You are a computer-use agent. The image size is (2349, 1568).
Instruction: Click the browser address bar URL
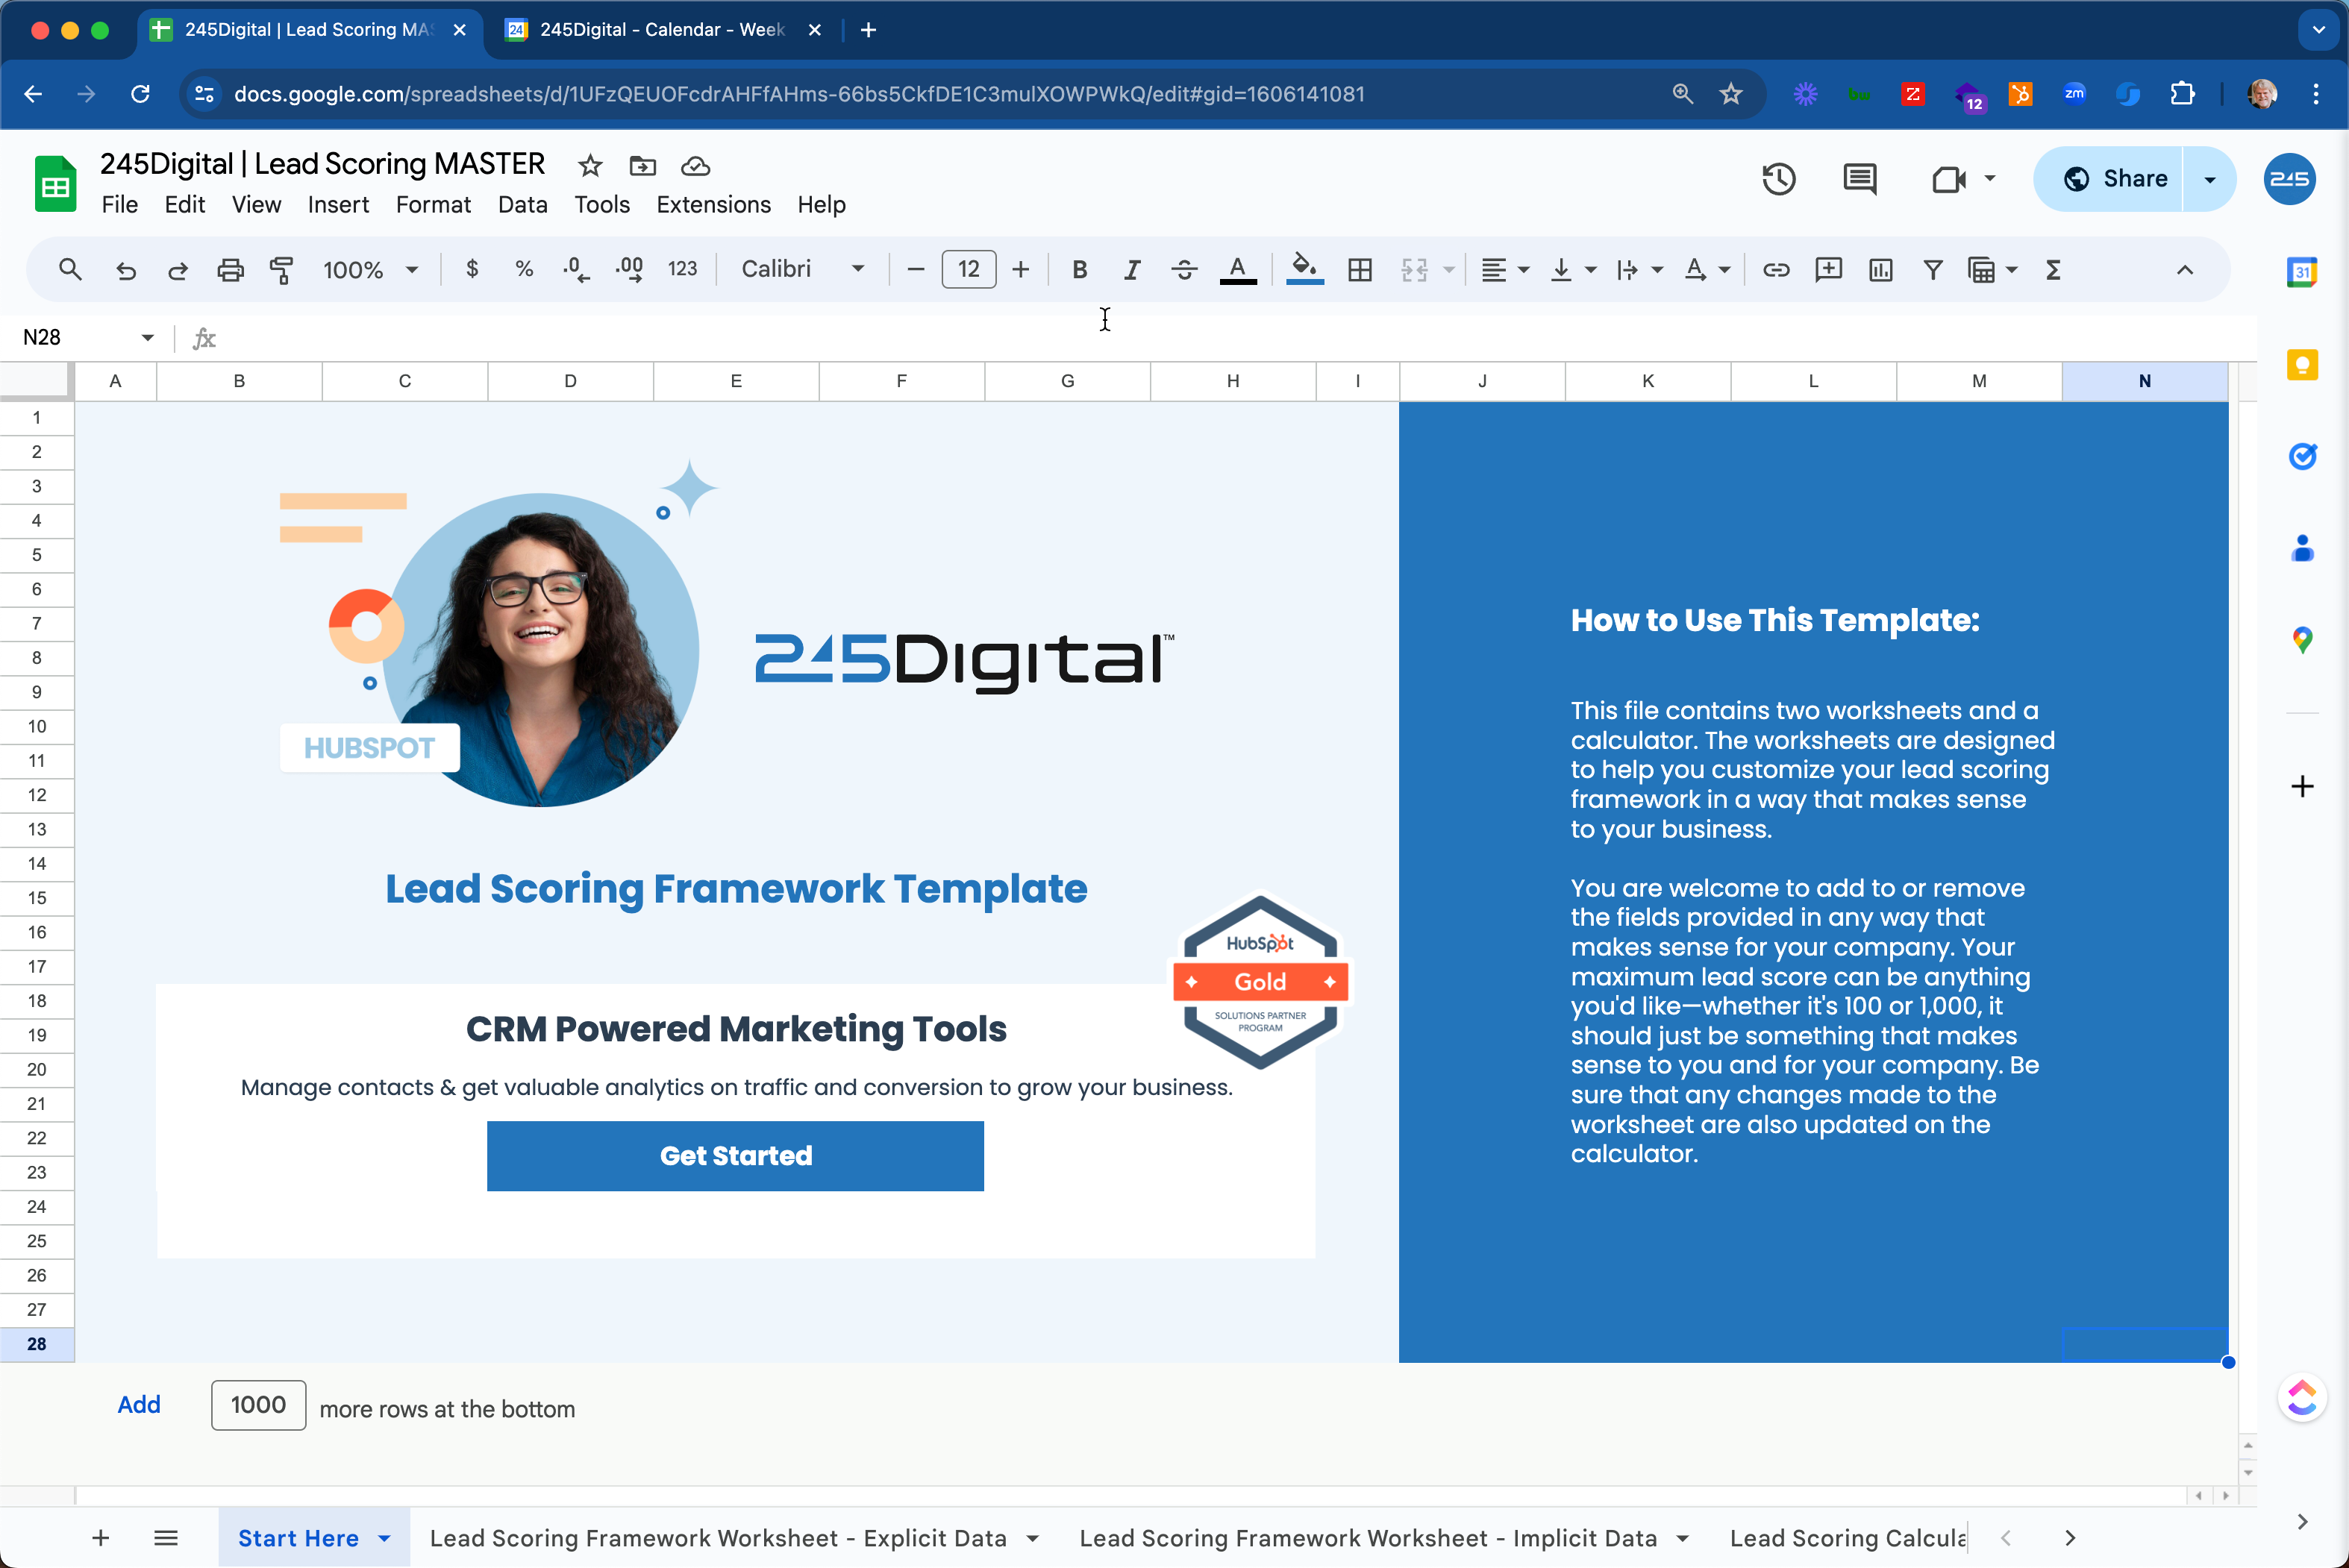click(799, 94)
